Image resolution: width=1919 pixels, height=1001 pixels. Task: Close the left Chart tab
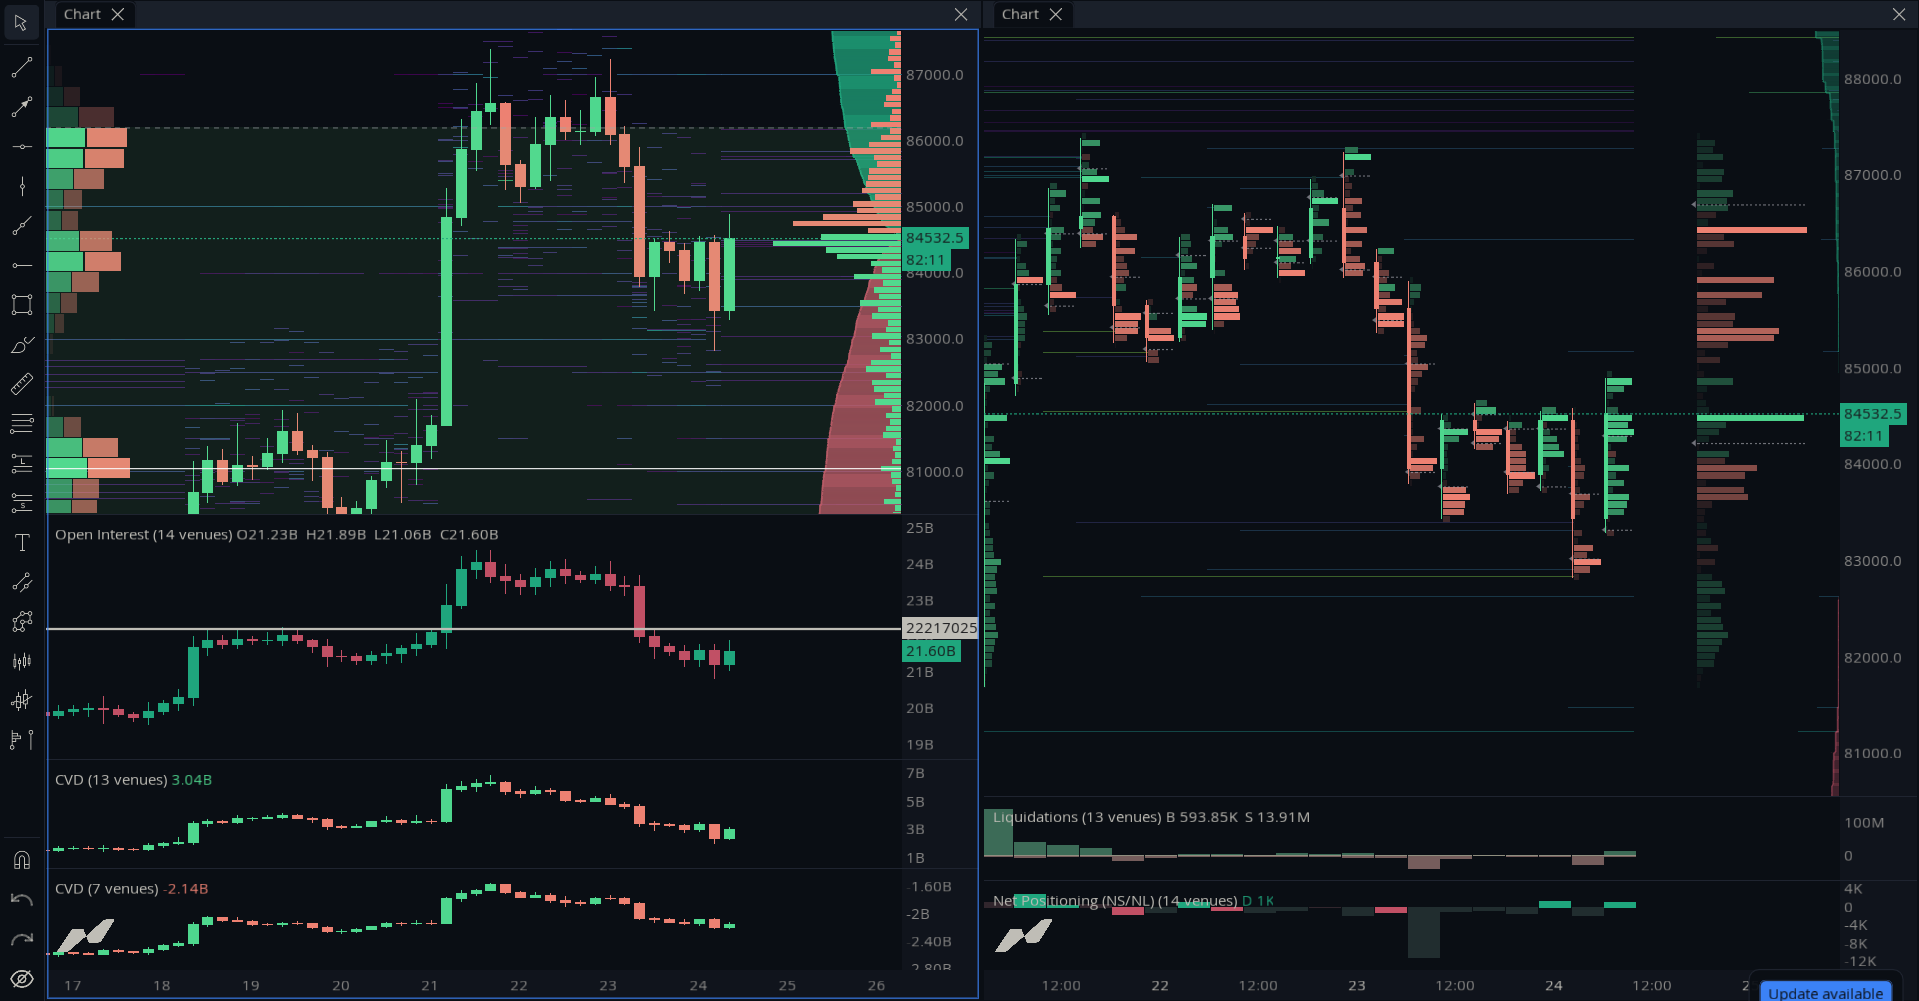[x=118, y=14]
